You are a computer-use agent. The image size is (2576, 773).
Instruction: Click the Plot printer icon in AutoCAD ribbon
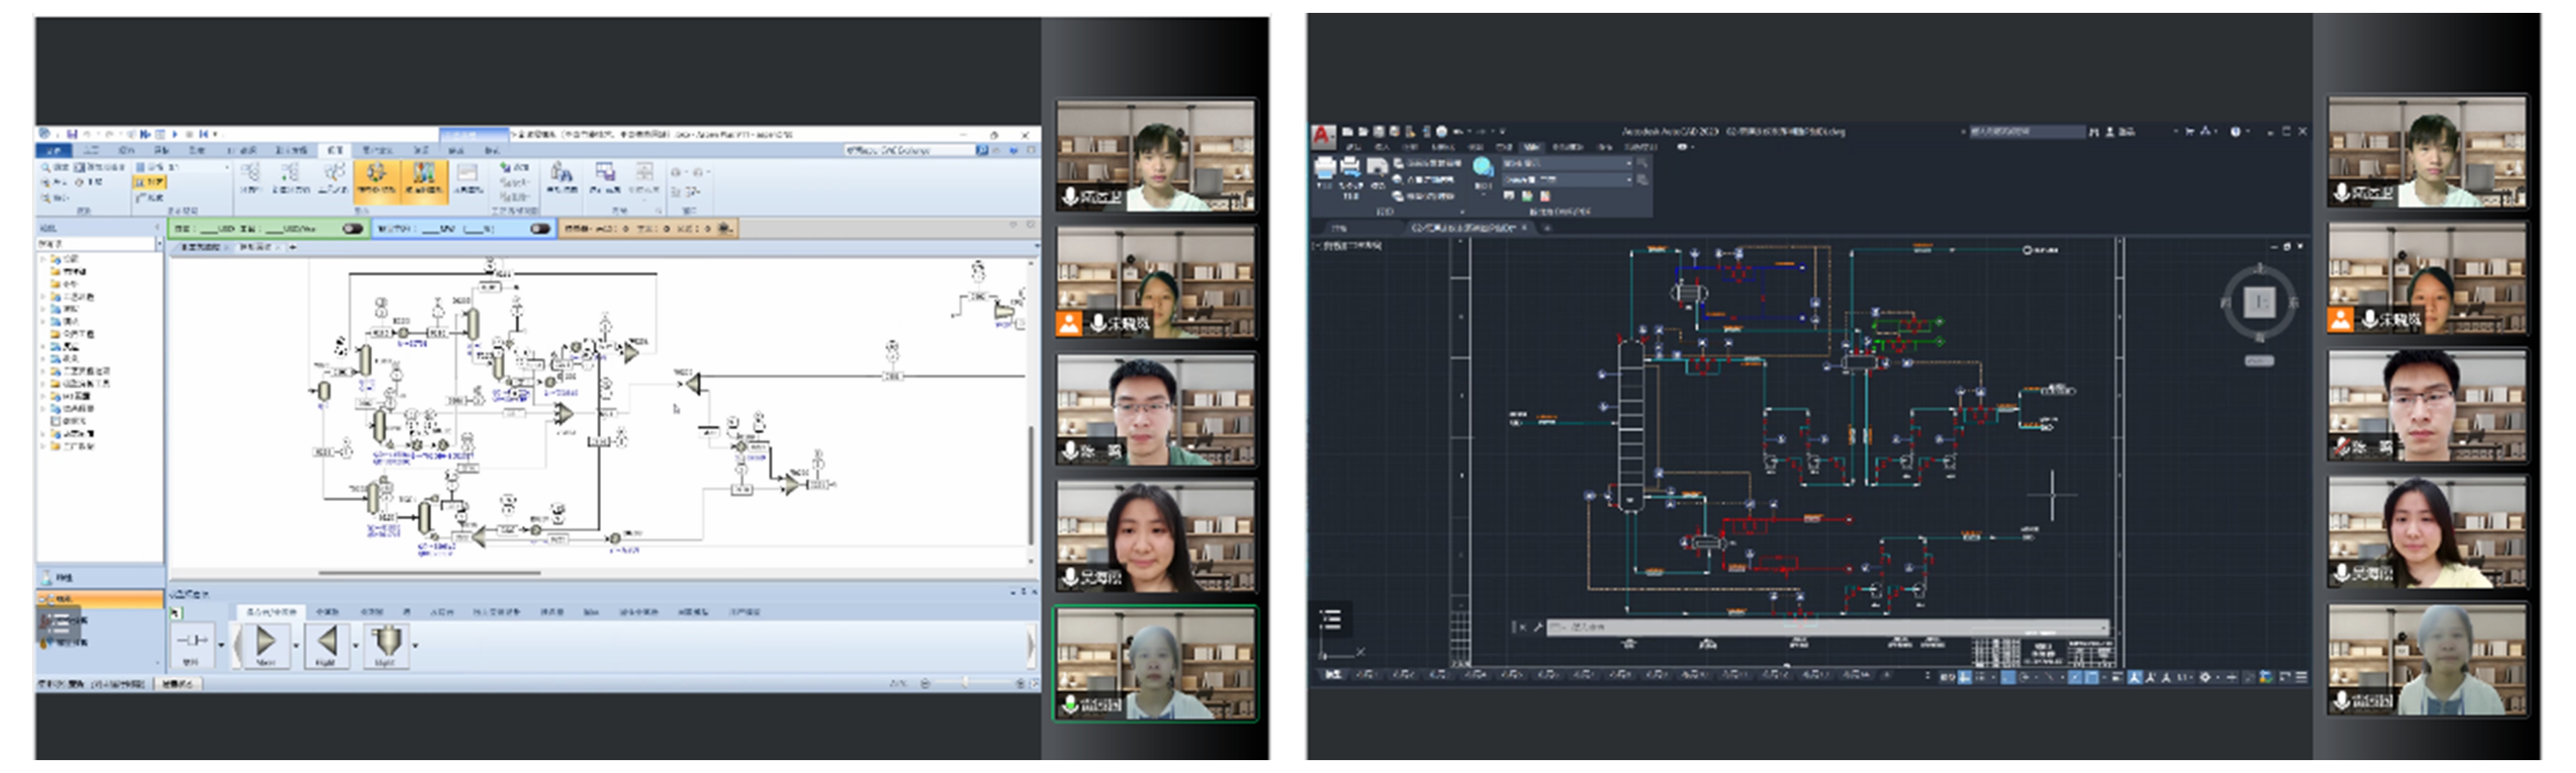pyautogui.click(x=1325, y=168)
